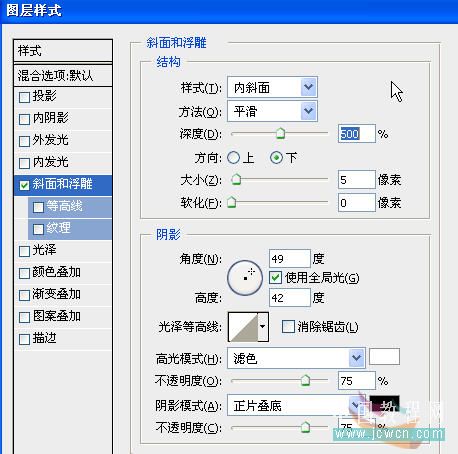Open the 样式(T) style dropdown
This screenshot has width=458, height=454.
(272, 87)
